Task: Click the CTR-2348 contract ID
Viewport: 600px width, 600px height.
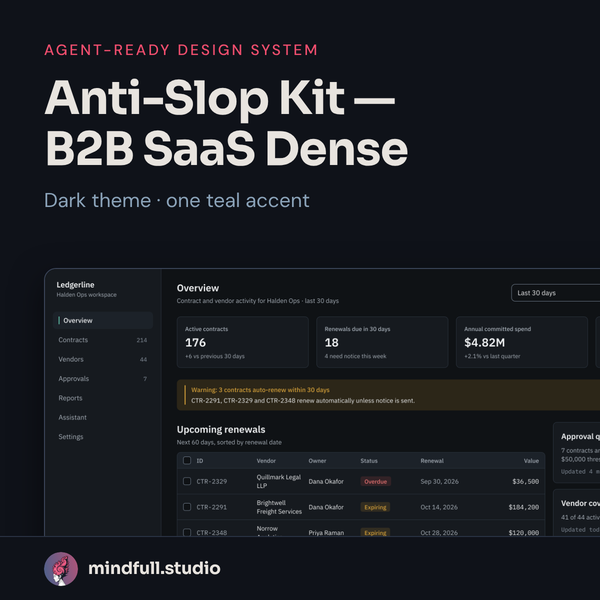Action: 212,532
